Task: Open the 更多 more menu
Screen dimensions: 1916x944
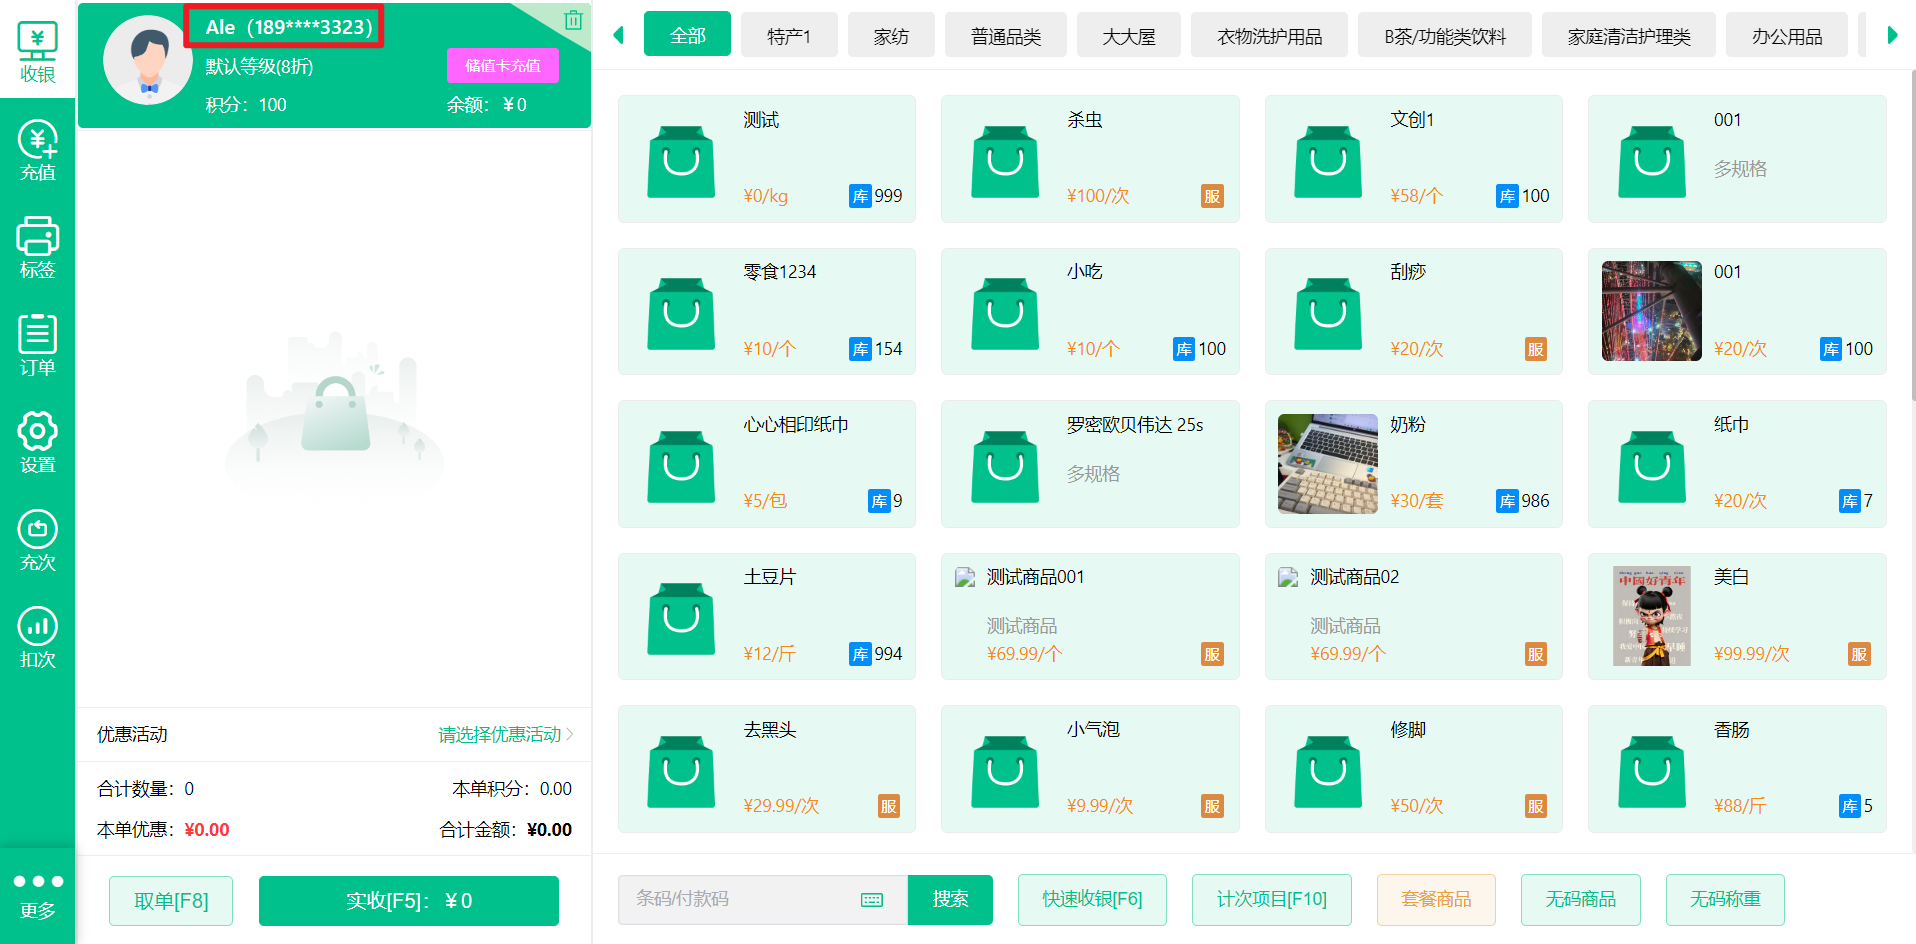Action: click(x=37, y=896)
